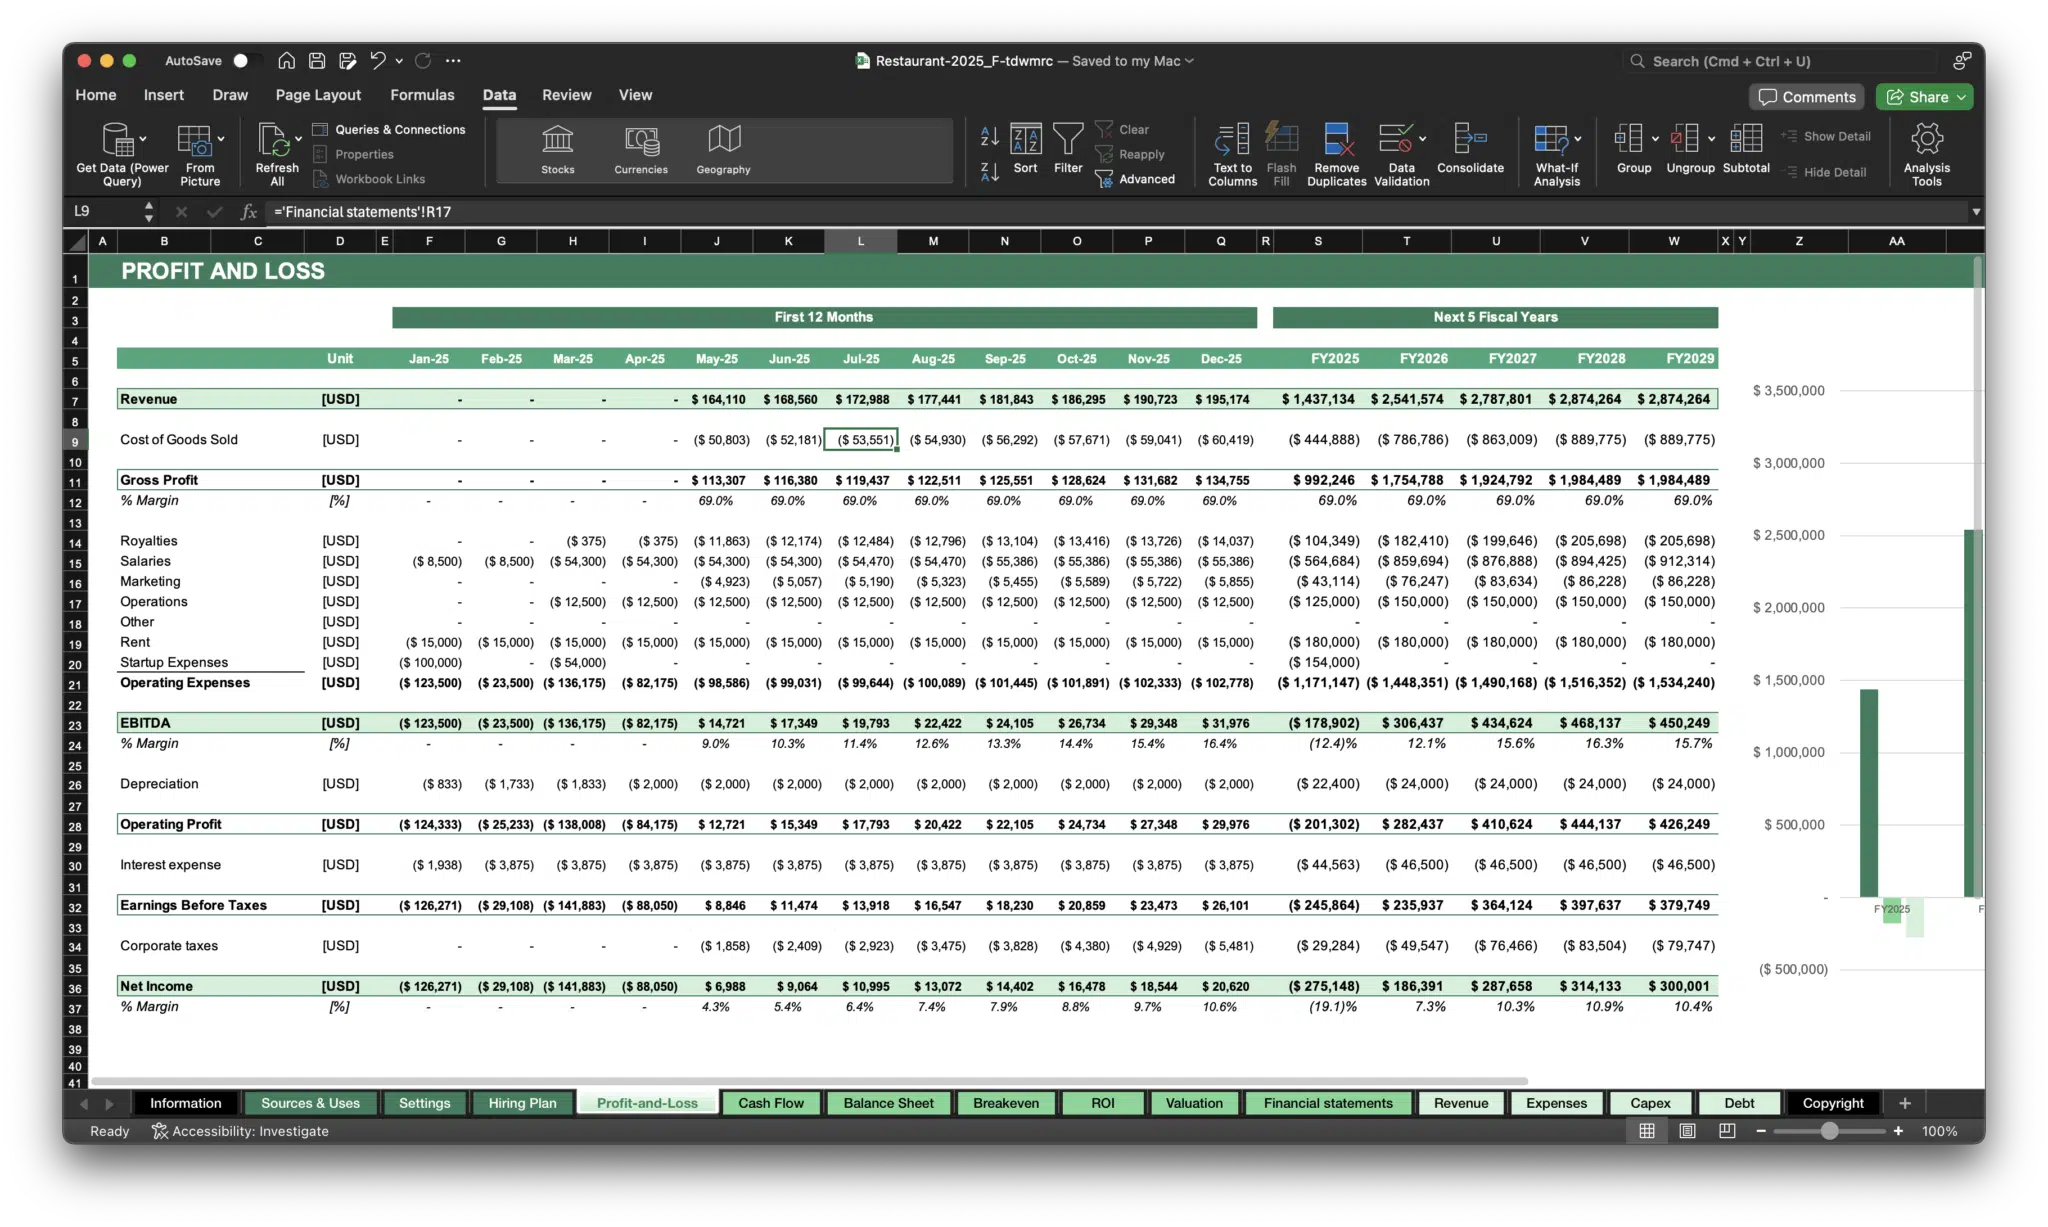The image size is (2048, 1227).
Task: Click the Home icon in title bar
Action: tap(286, 61)
